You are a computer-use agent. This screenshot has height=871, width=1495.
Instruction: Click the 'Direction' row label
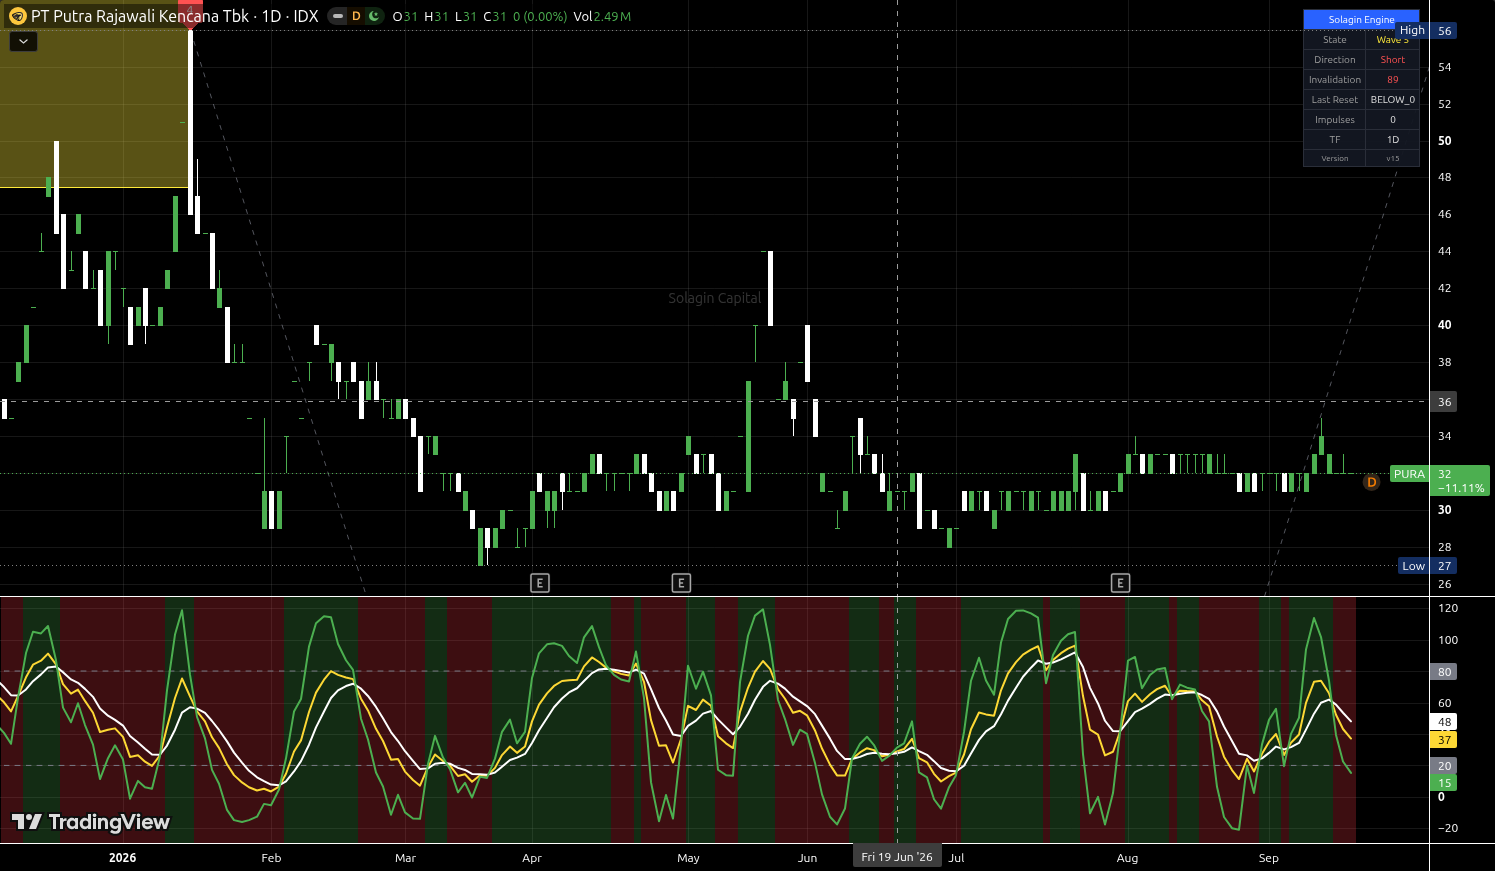[1335, 60]
